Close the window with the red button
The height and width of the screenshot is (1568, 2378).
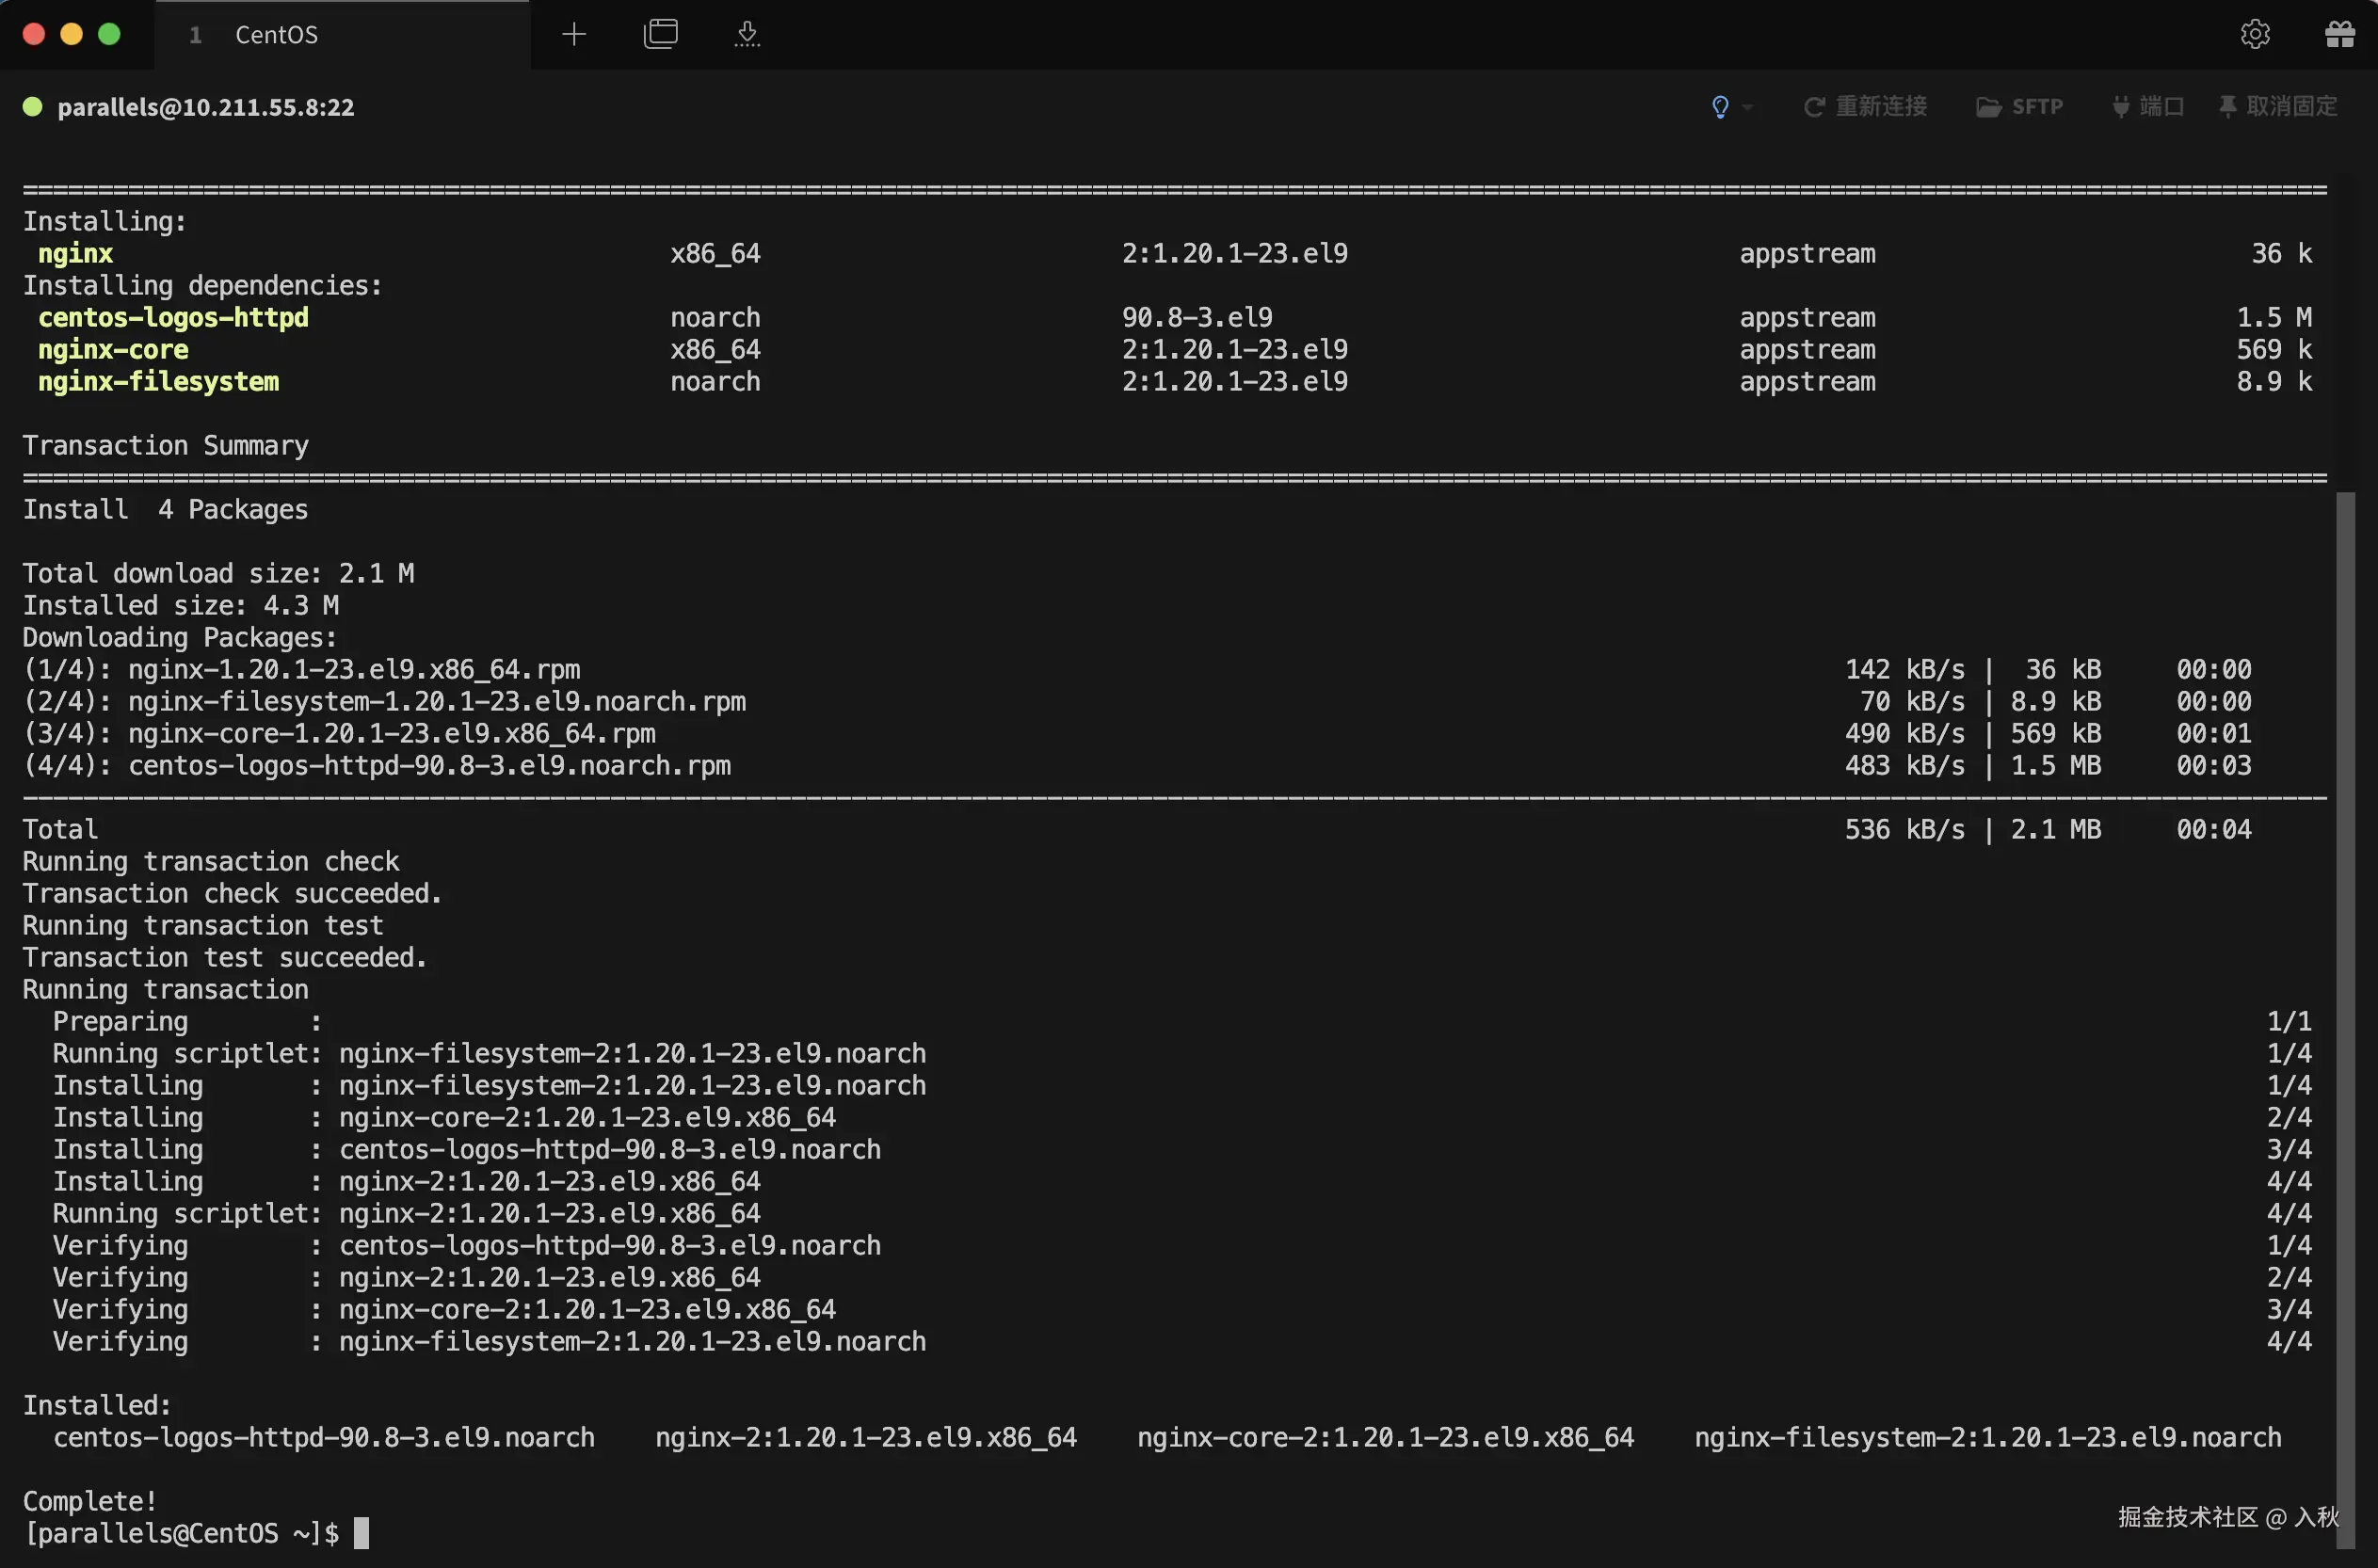(33, 35)
